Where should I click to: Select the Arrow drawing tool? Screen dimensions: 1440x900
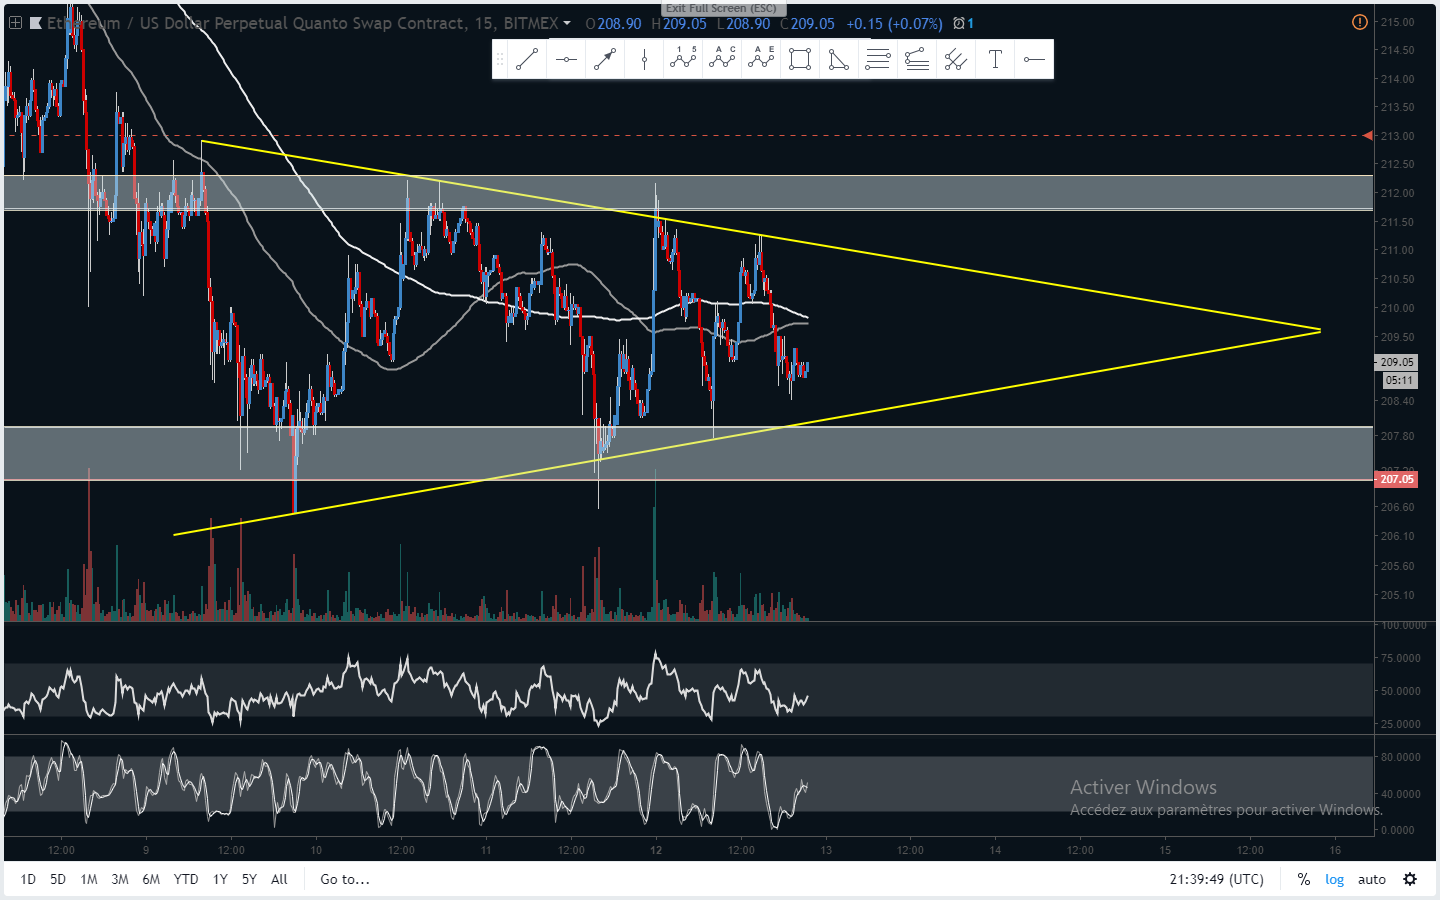(x=605, y=60)
